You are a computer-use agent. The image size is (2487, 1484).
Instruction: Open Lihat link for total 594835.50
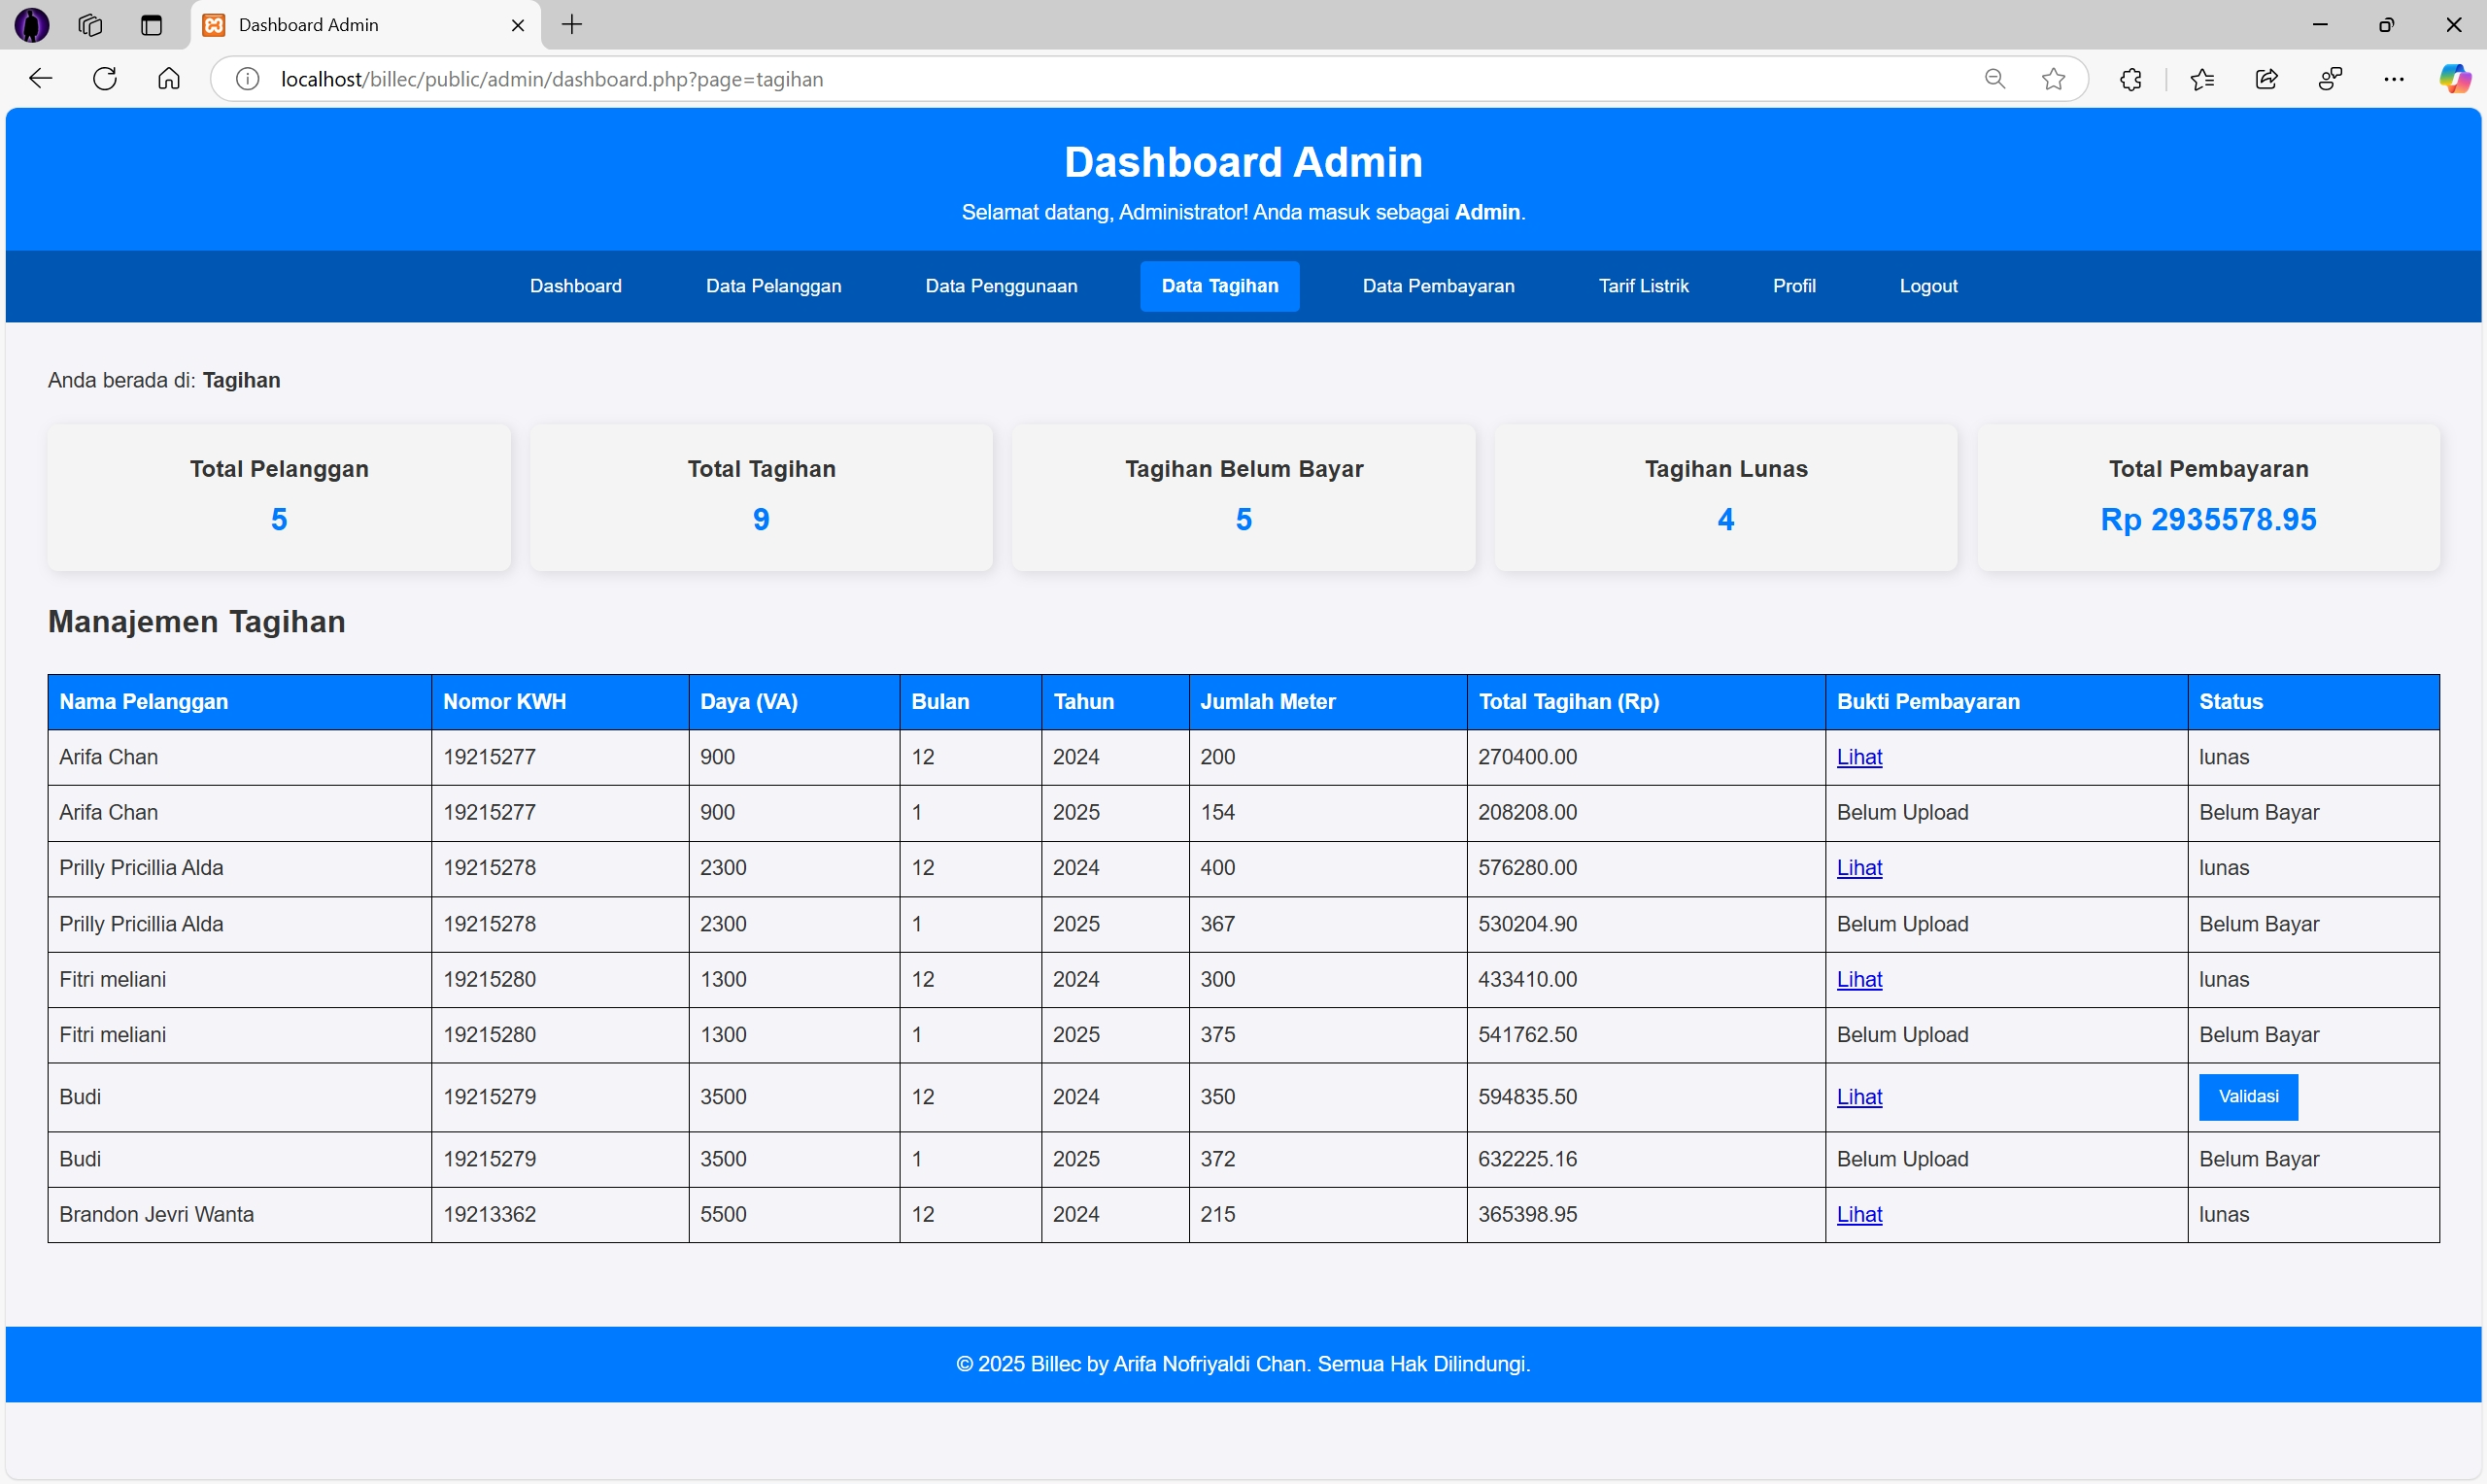tap(1860, 1097)
